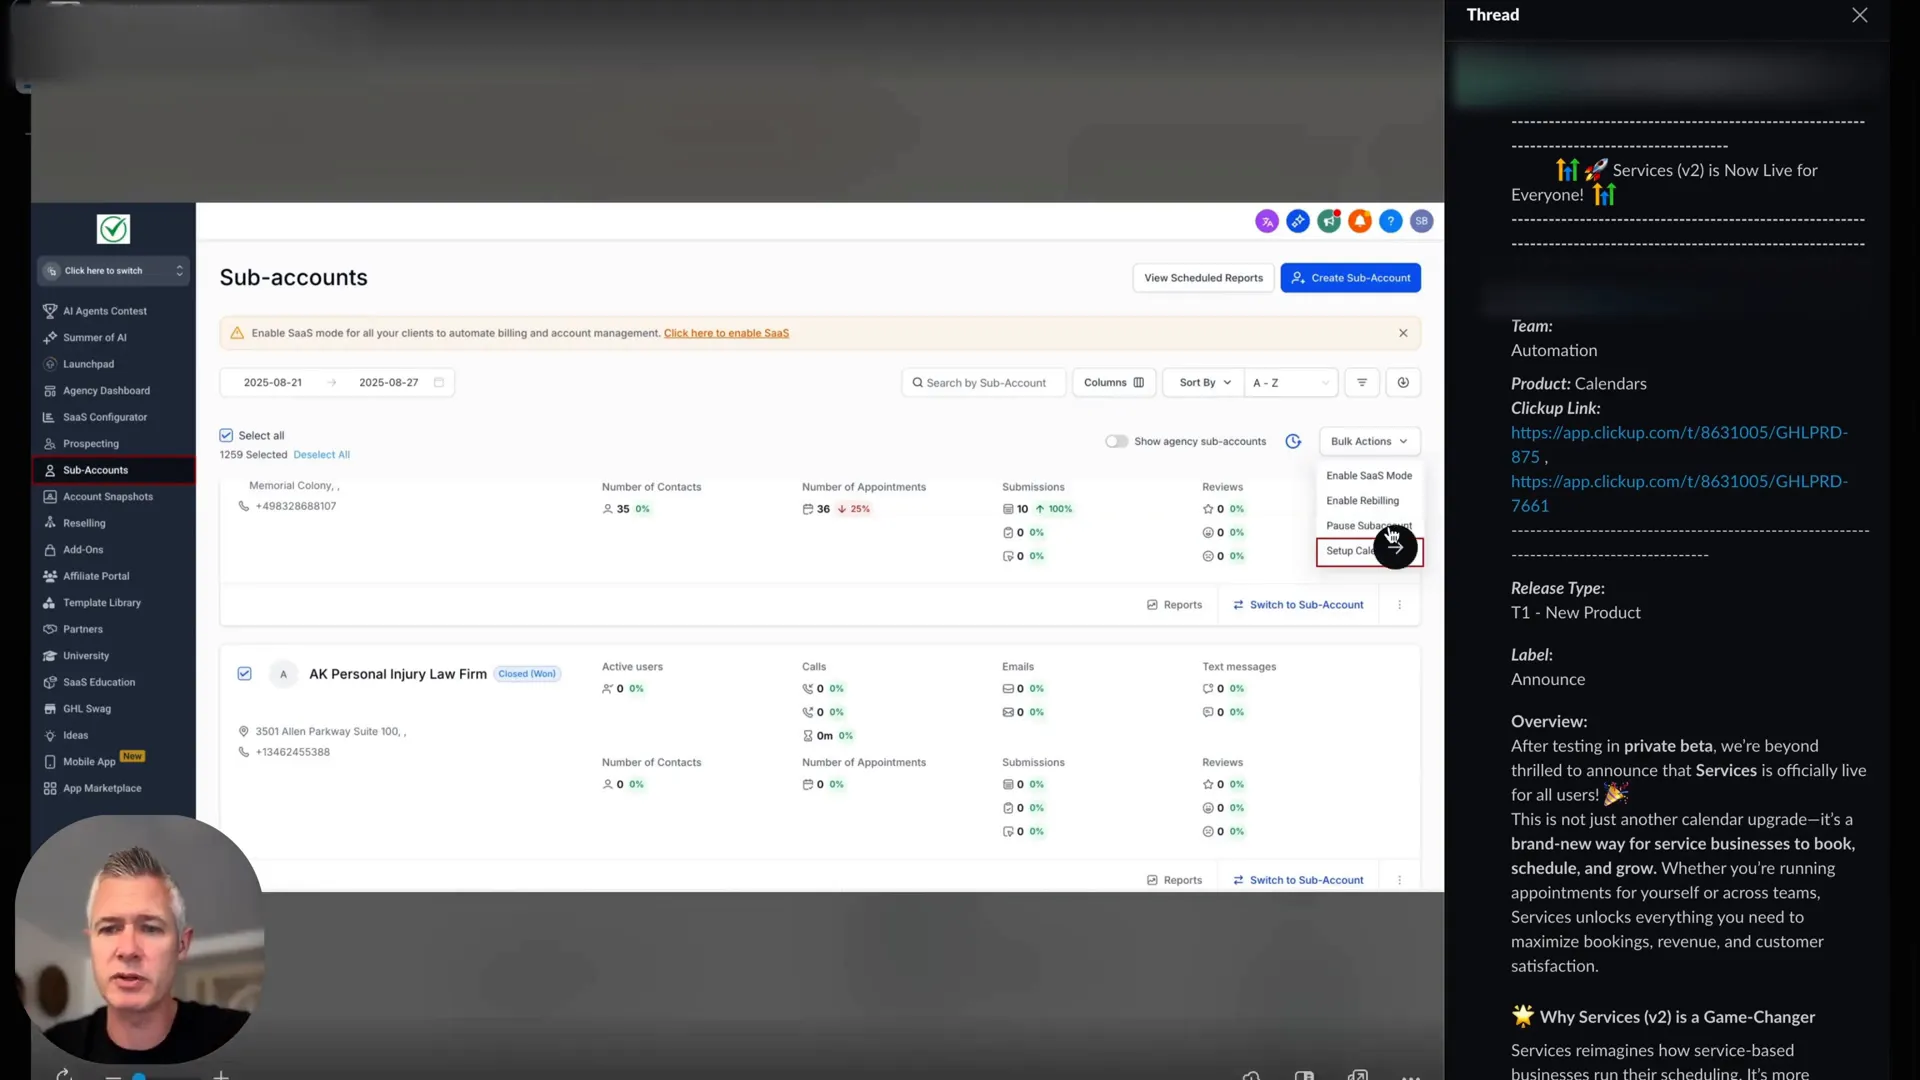1920x1080 pixels.
Task: Click the filter lines icon button
Action: pyautogui.click(x=1361, y=382)
